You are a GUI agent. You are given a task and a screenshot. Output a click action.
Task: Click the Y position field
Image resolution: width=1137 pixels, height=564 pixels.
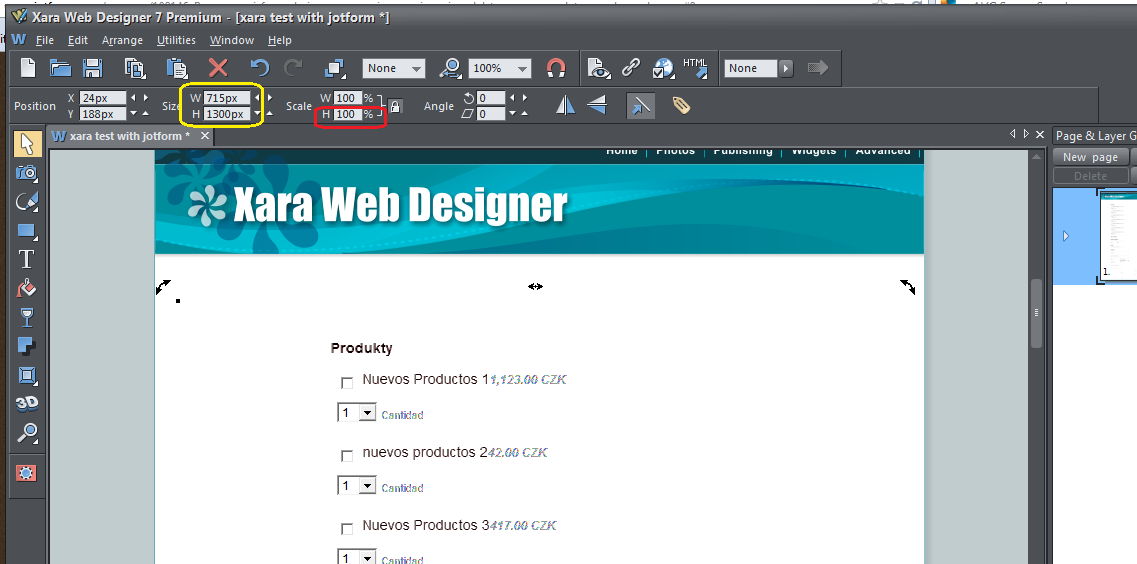click(x=103, y=114)
